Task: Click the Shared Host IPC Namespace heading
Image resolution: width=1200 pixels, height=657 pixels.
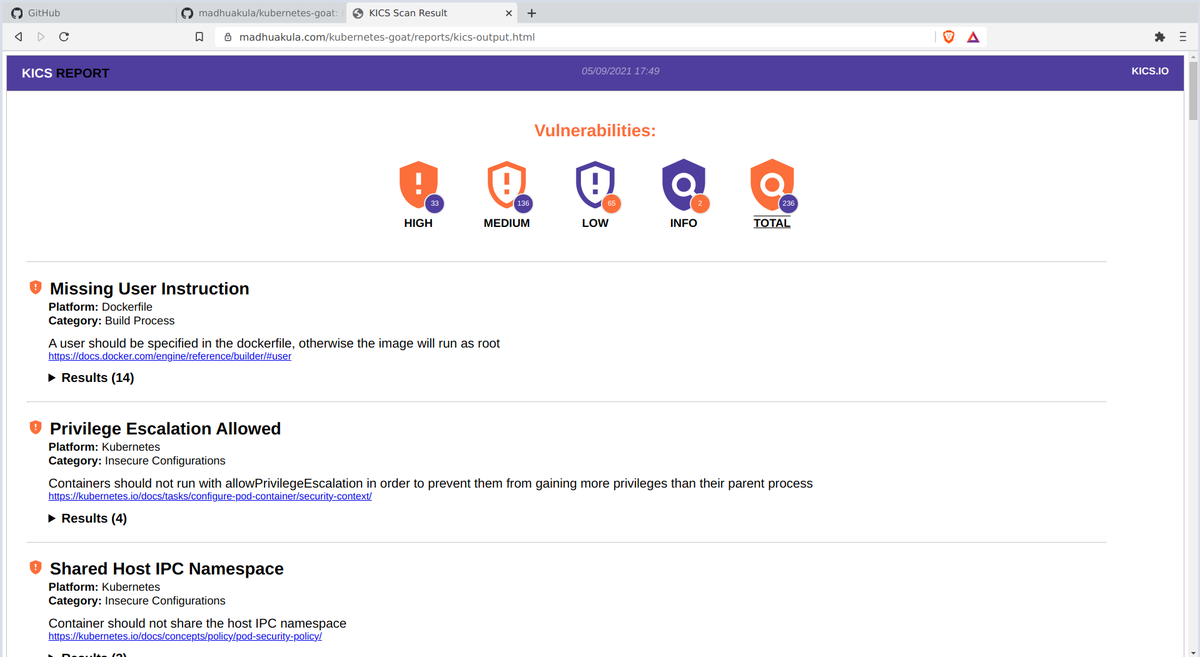Action: pos(167,568)
